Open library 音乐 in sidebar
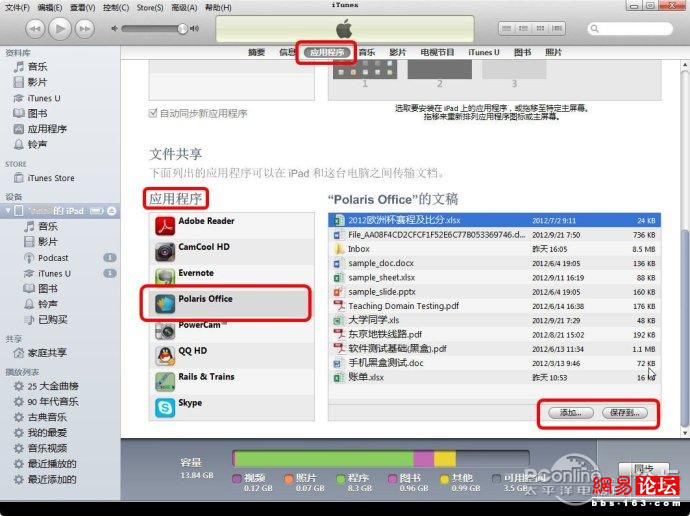The height and width of the screenshot is (516, 690). pos(37,67)
